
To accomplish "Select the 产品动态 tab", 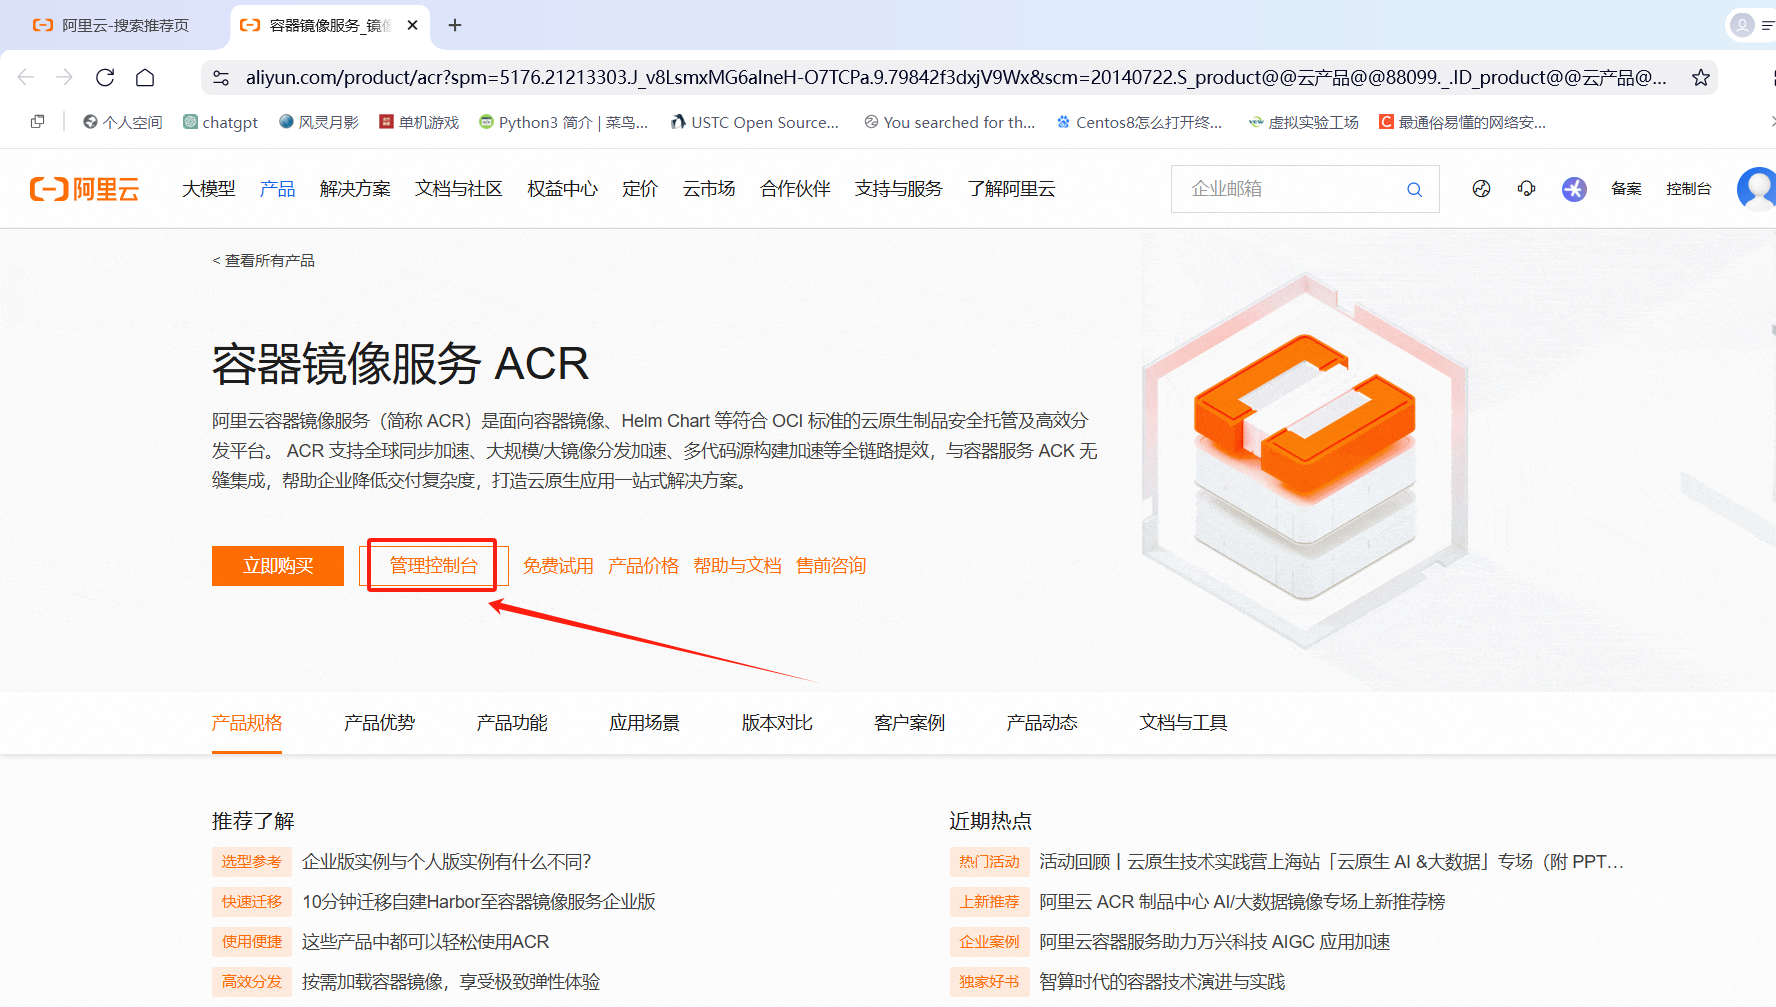I will coord(1042,723).
